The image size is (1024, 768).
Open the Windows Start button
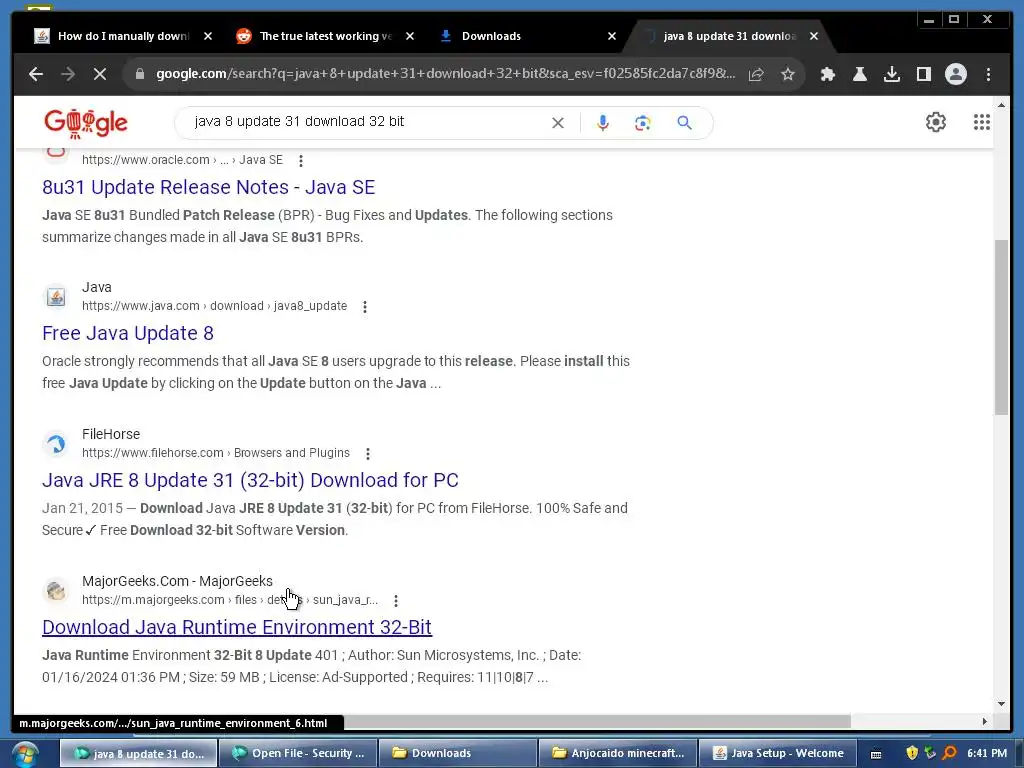coord(25,755)
